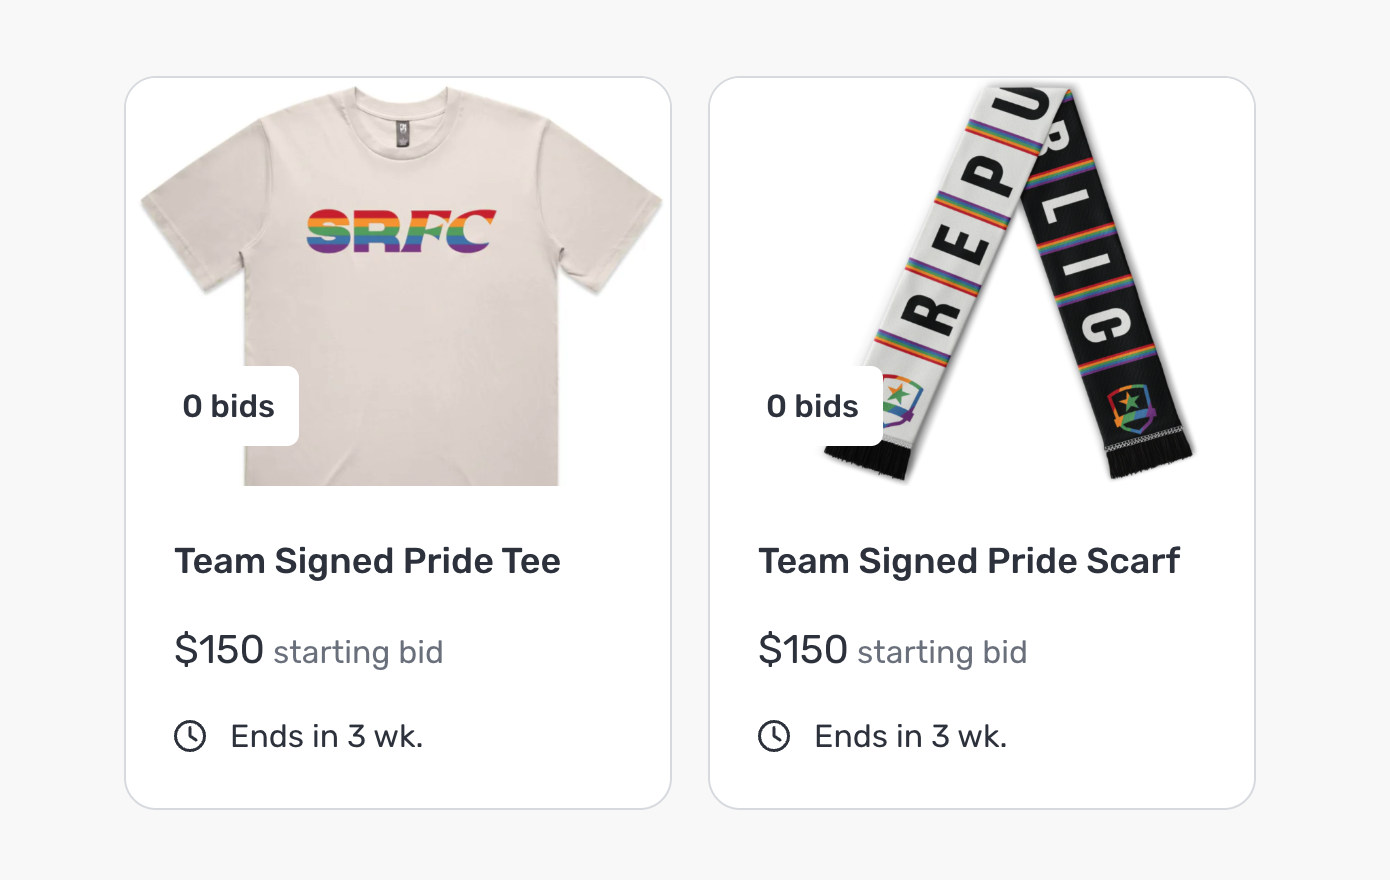Click the neck label tag on the tee
Screen dimensions: 1390x880
tap(402, 133)
